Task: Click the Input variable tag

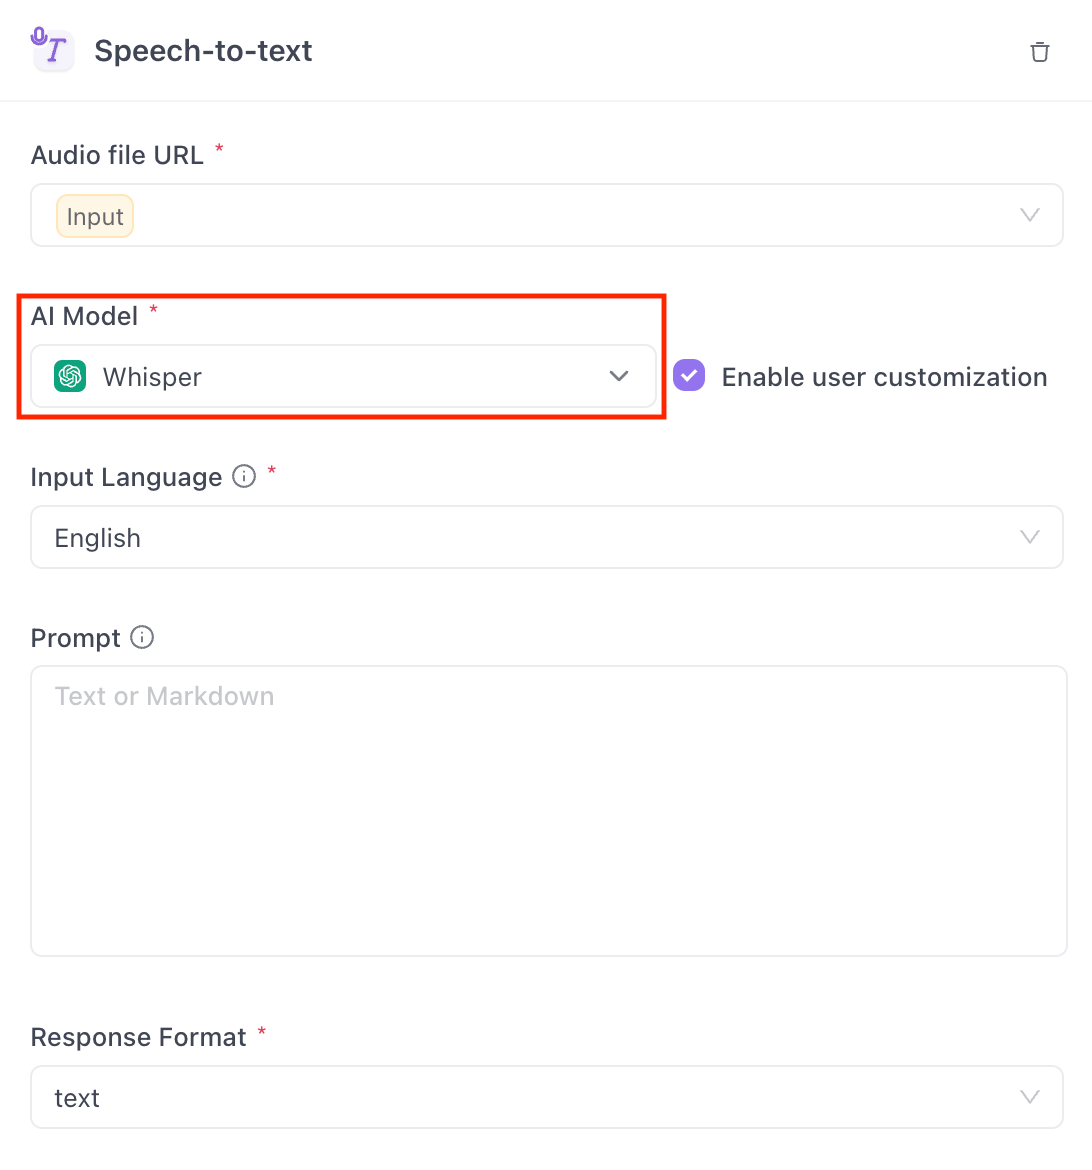Action: [95, 216]
